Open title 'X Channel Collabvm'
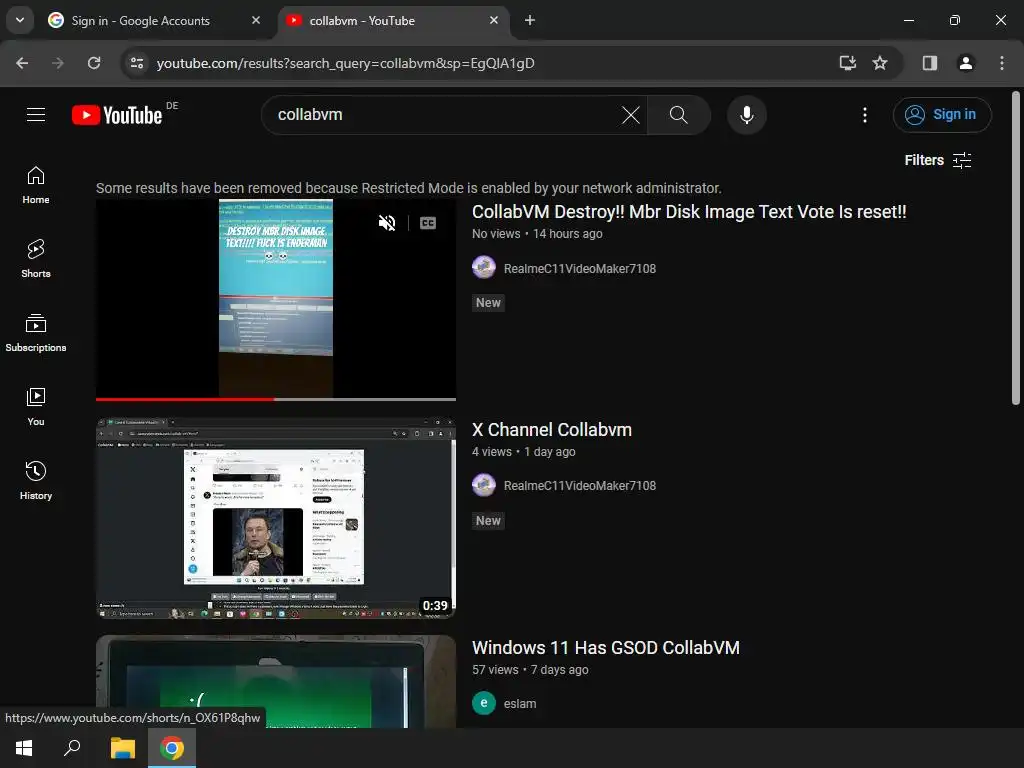Screen dimensions: 1024x768 click(552, 430)
